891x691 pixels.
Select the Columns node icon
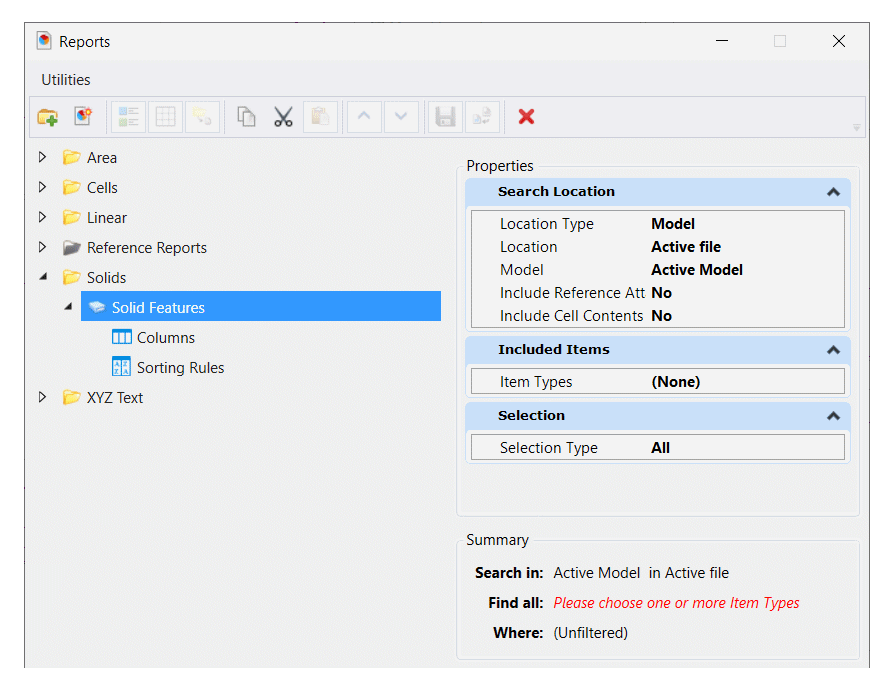click(x=122, y=338)
